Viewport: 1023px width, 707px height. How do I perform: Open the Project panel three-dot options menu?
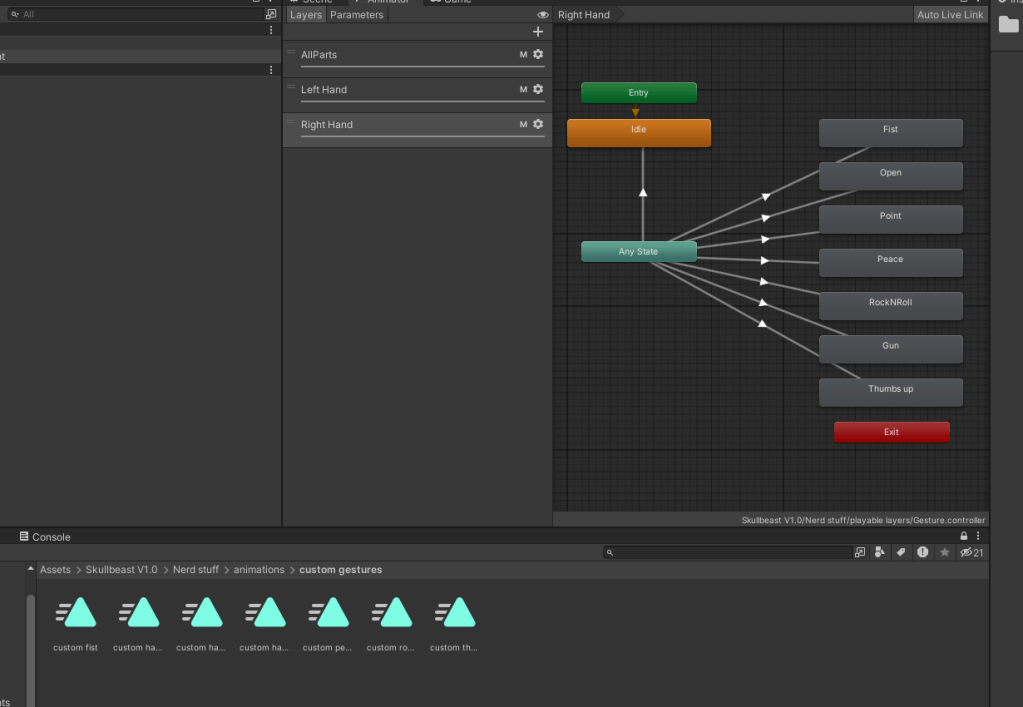978,537
